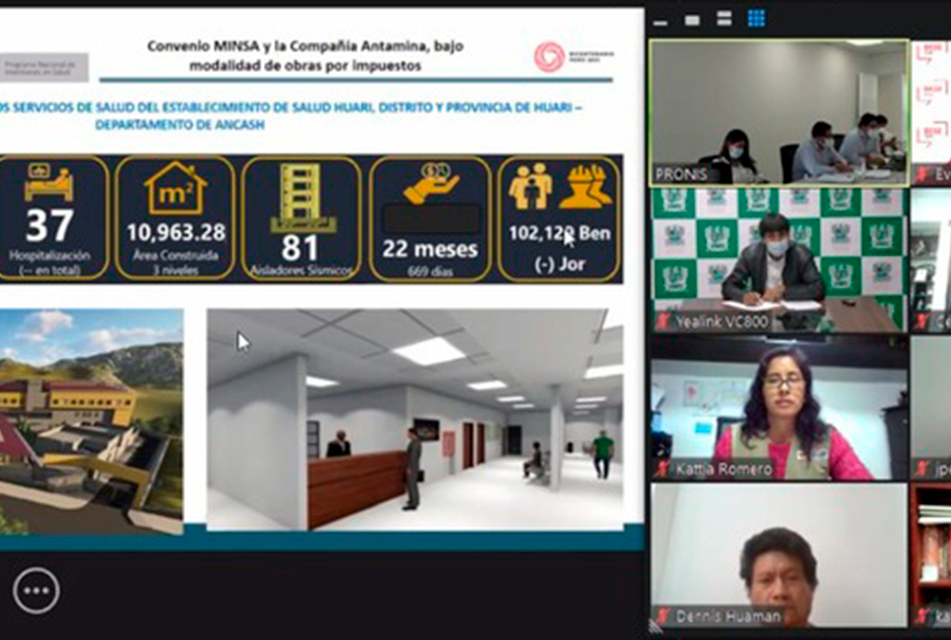Collapse video panel with the minimize strip icon
Image resolution: width=951 pixels, height=640 pixels.
click(x=661, y=22)
